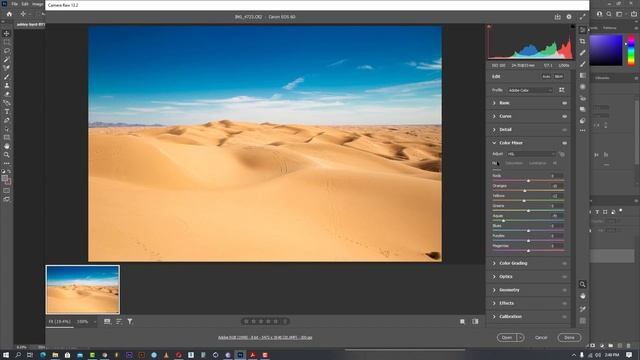Screen dimensions: 640x360
Task: Expand the Calibration panel
Action: 494,316
